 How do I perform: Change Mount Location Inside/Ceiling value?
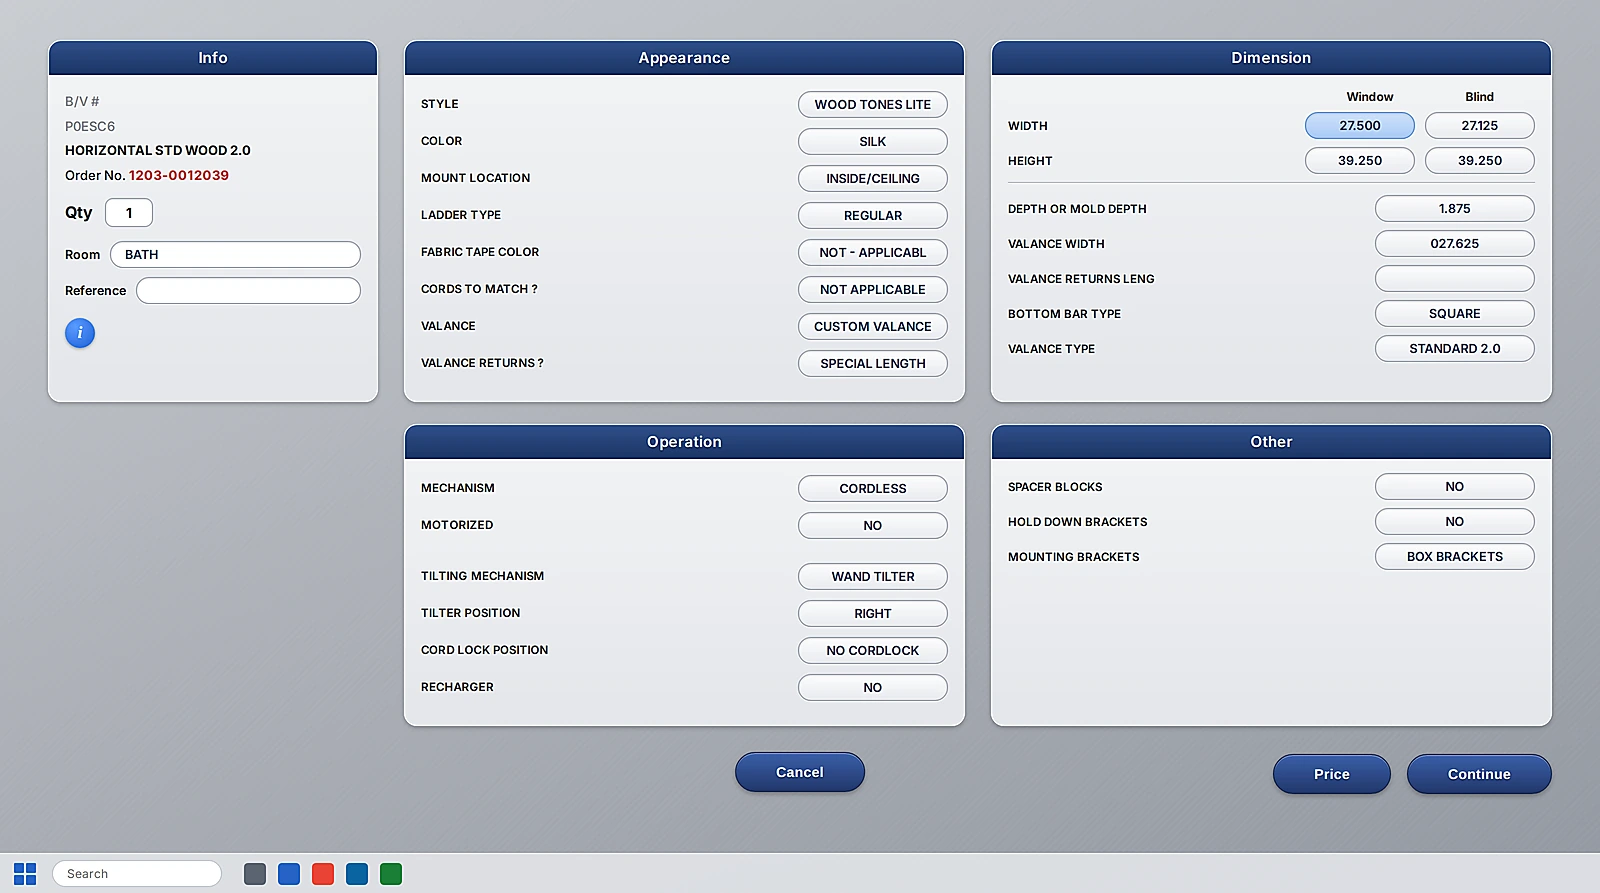point(873,179)
